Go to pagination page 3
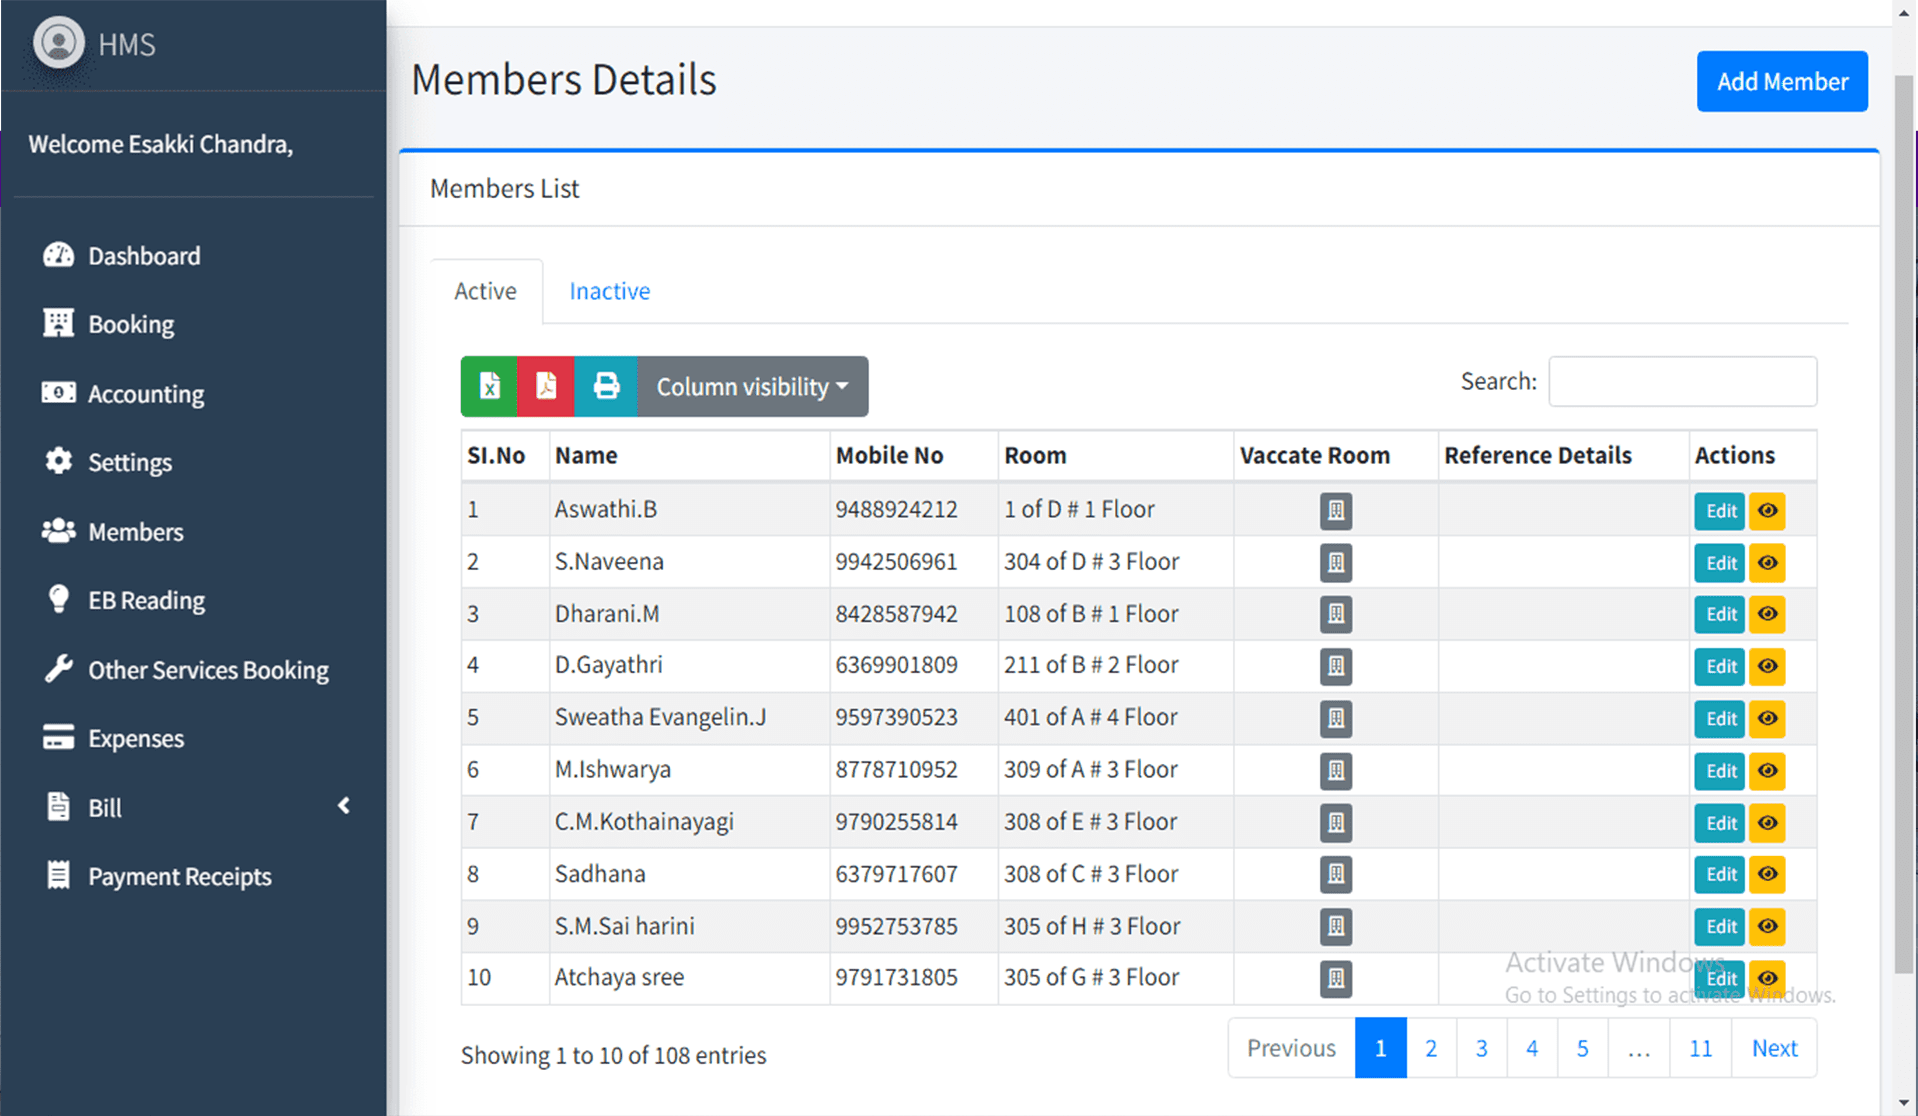Screen dimensions: 1918x1116 pos(1482,1048)
